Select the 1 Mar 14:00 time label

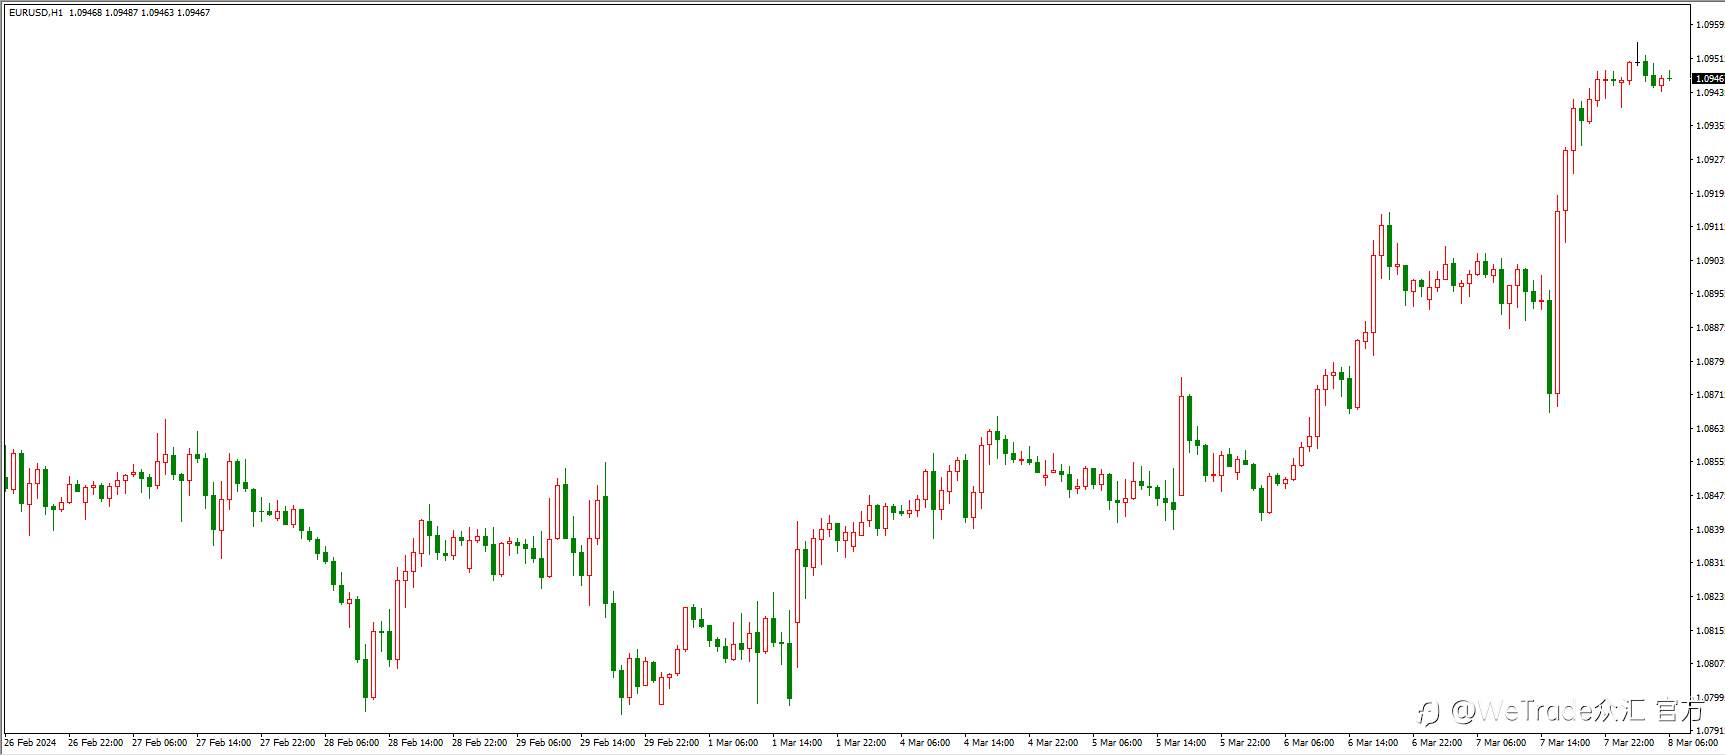click(x=797, y=743)
